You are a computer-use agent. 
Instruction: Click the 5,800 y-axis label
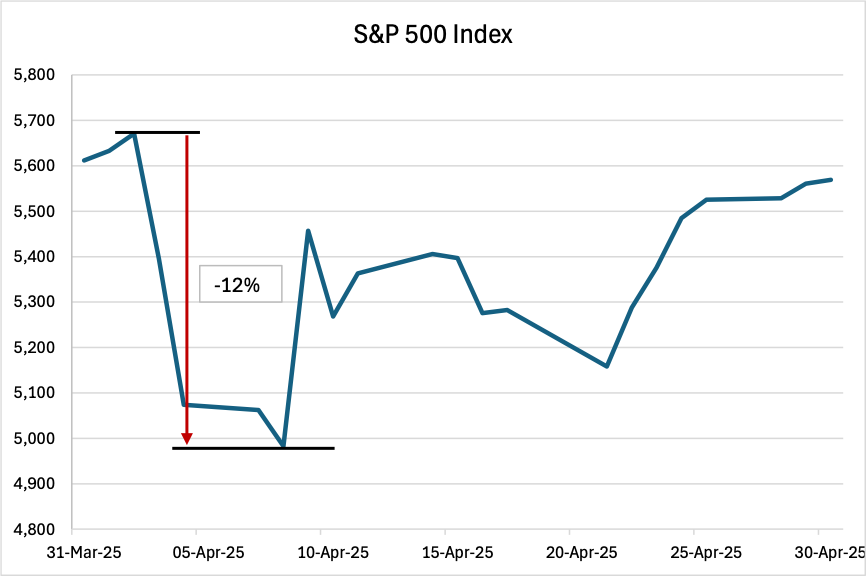click(x=34, y=75)
